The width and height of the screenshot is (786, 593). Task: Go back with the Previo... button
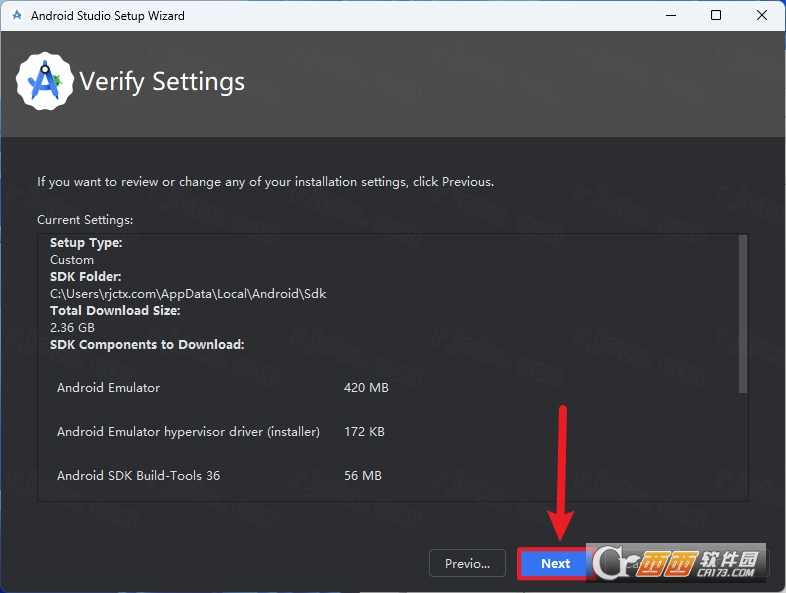tap(467, 563)
